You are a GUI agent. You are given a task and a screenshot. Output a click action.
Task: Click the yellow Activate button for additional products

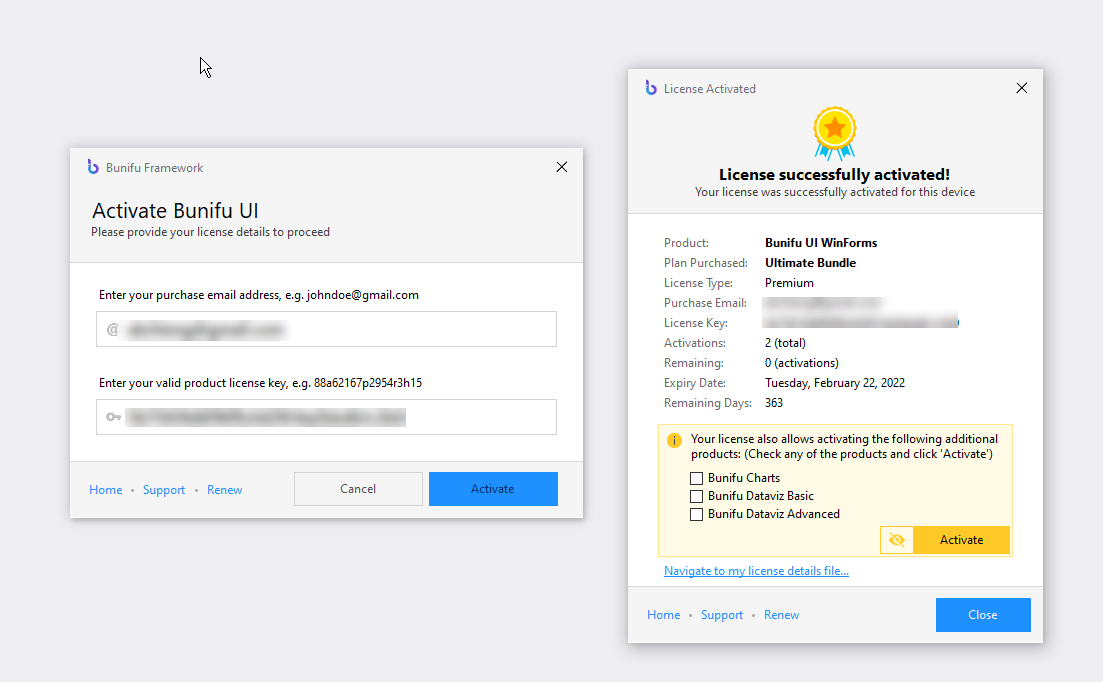[962, 540]
